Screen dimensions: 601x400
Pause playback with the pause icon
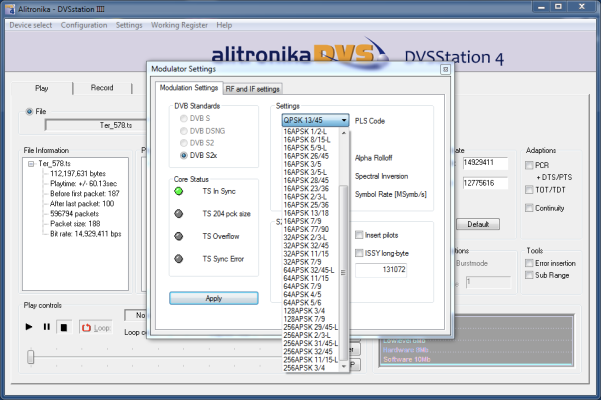tap(46, 327)
